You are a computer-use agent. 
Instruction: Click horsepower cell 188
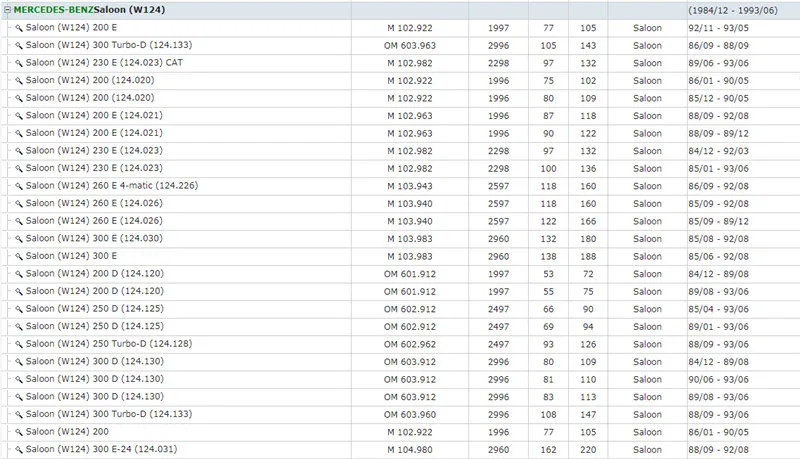588,257
